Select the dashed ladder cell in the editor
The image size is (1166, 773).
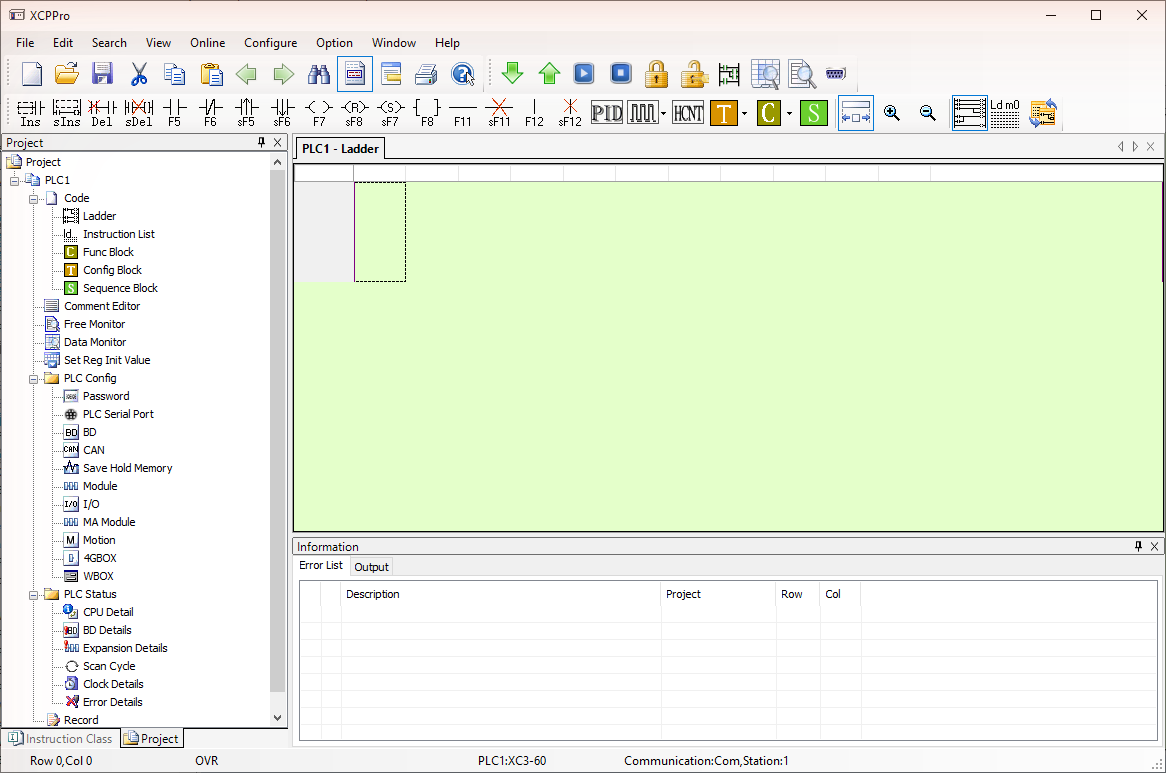[x=380, y=232]
